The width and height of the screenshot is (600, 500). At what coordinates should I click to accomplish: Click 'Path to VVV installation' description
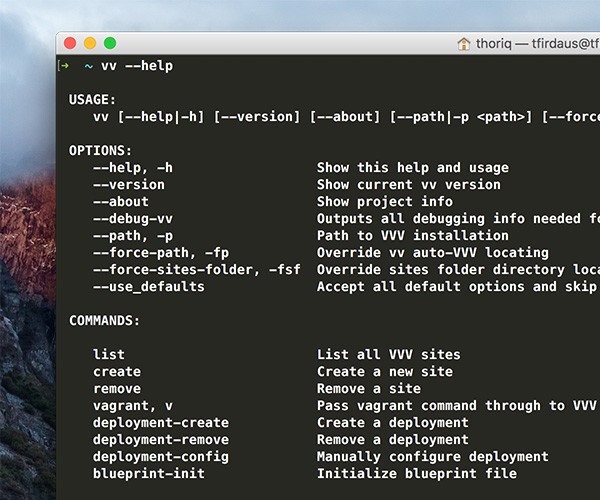click(x=413, y=235)
